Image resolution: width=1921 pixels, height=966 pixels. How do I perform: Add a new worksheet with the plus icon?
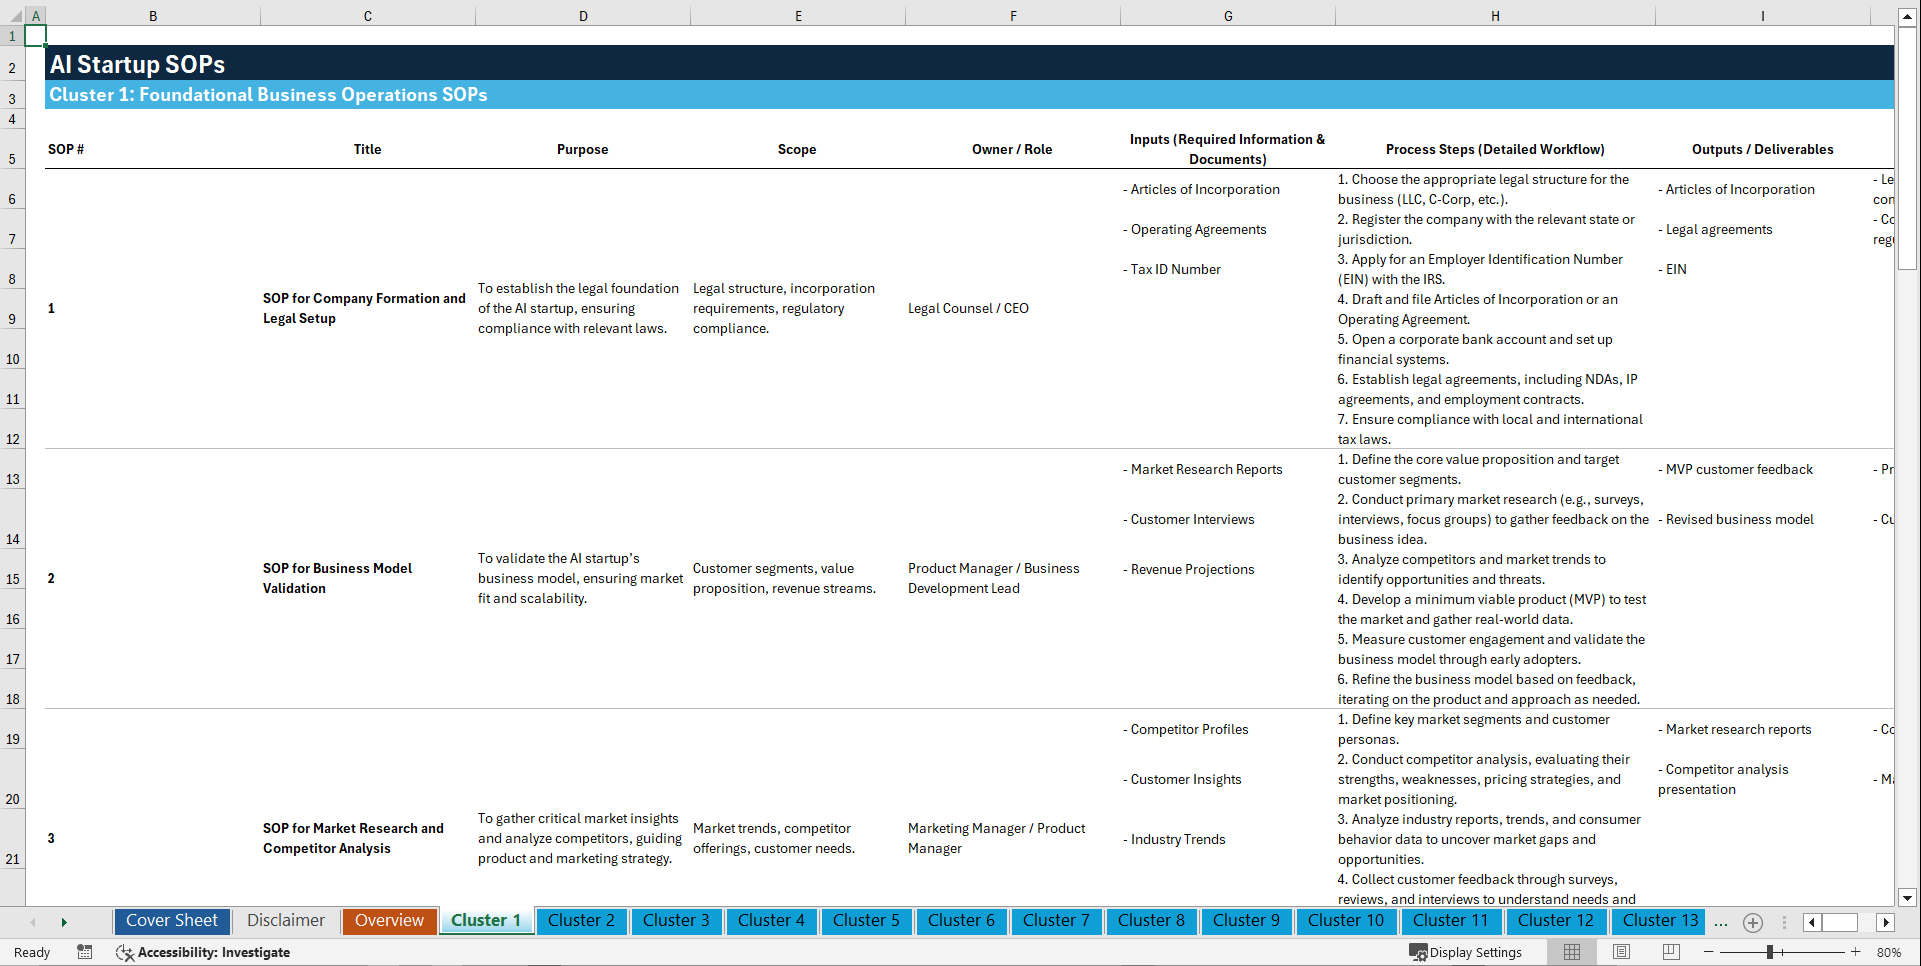[x=1752, y=922]
